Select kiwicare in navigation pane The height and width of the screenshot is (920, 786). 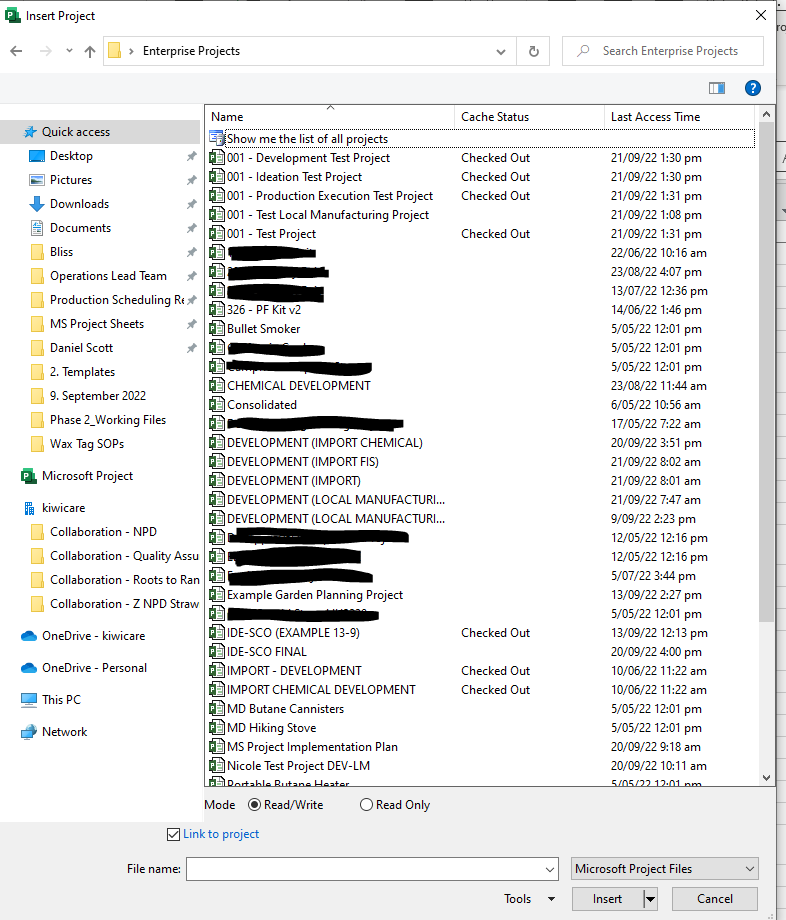63,508
